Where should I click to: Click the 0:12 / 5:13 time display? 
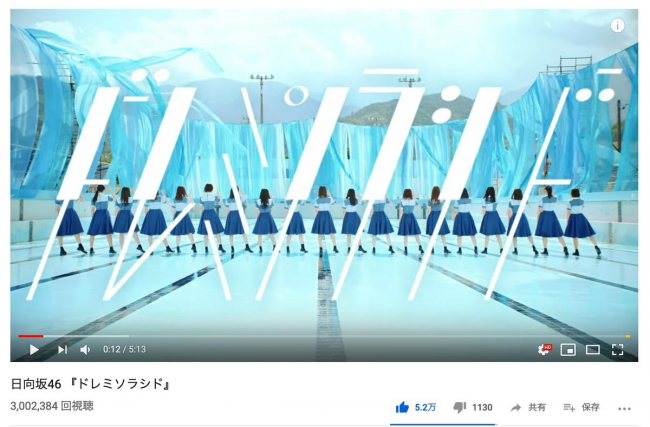click(x=124, y=349)
